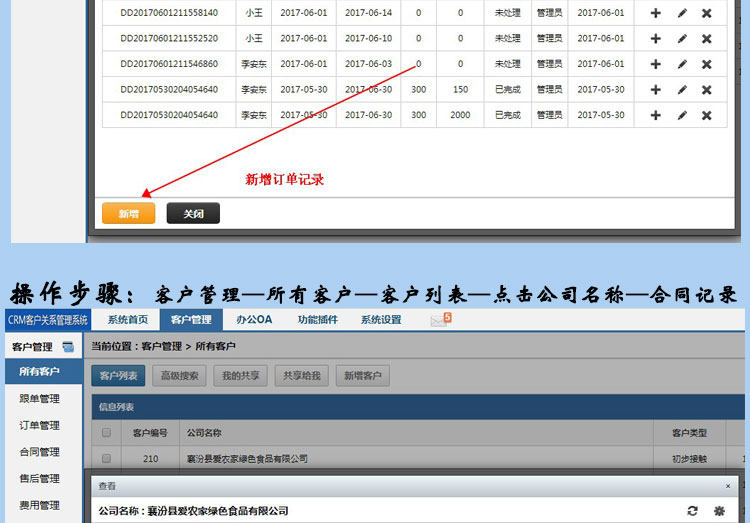750x523 pixels.
Task: Show the 客户列表 view
Action: [118, 376]
